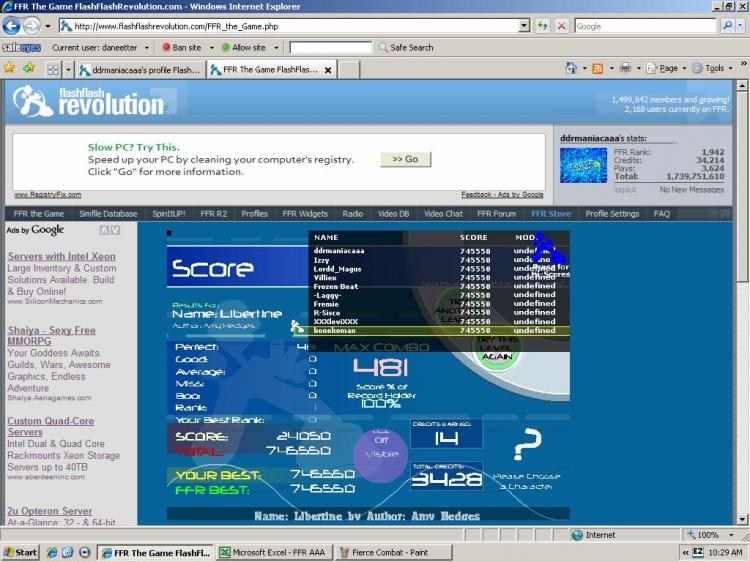750x562 pixels.
Task: Open the zoom level 100% dropdown
Action: pos(731,535)
